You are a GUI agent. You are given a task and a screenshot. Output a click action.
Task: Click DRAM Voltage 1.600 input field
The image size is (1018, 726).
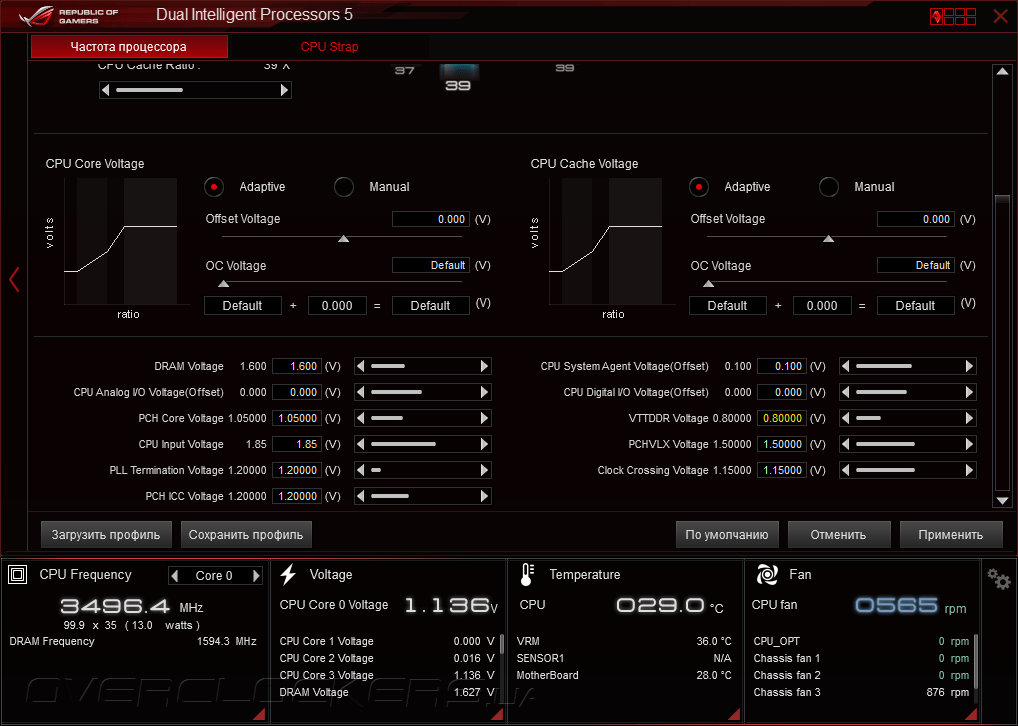click(x=297, y=366)
